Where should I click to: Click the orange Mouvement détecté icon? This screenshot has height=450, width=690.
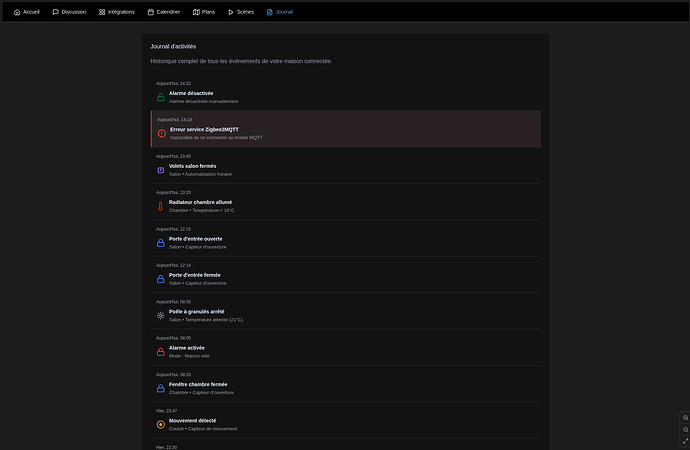[160, 424]
